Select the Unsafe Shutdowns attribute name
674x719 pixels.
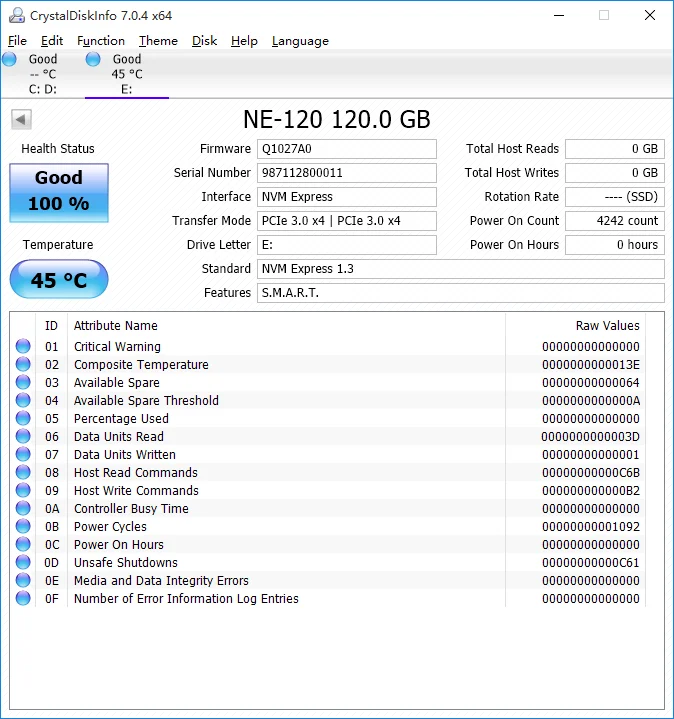pyautogui.click(x=126, y=563)
